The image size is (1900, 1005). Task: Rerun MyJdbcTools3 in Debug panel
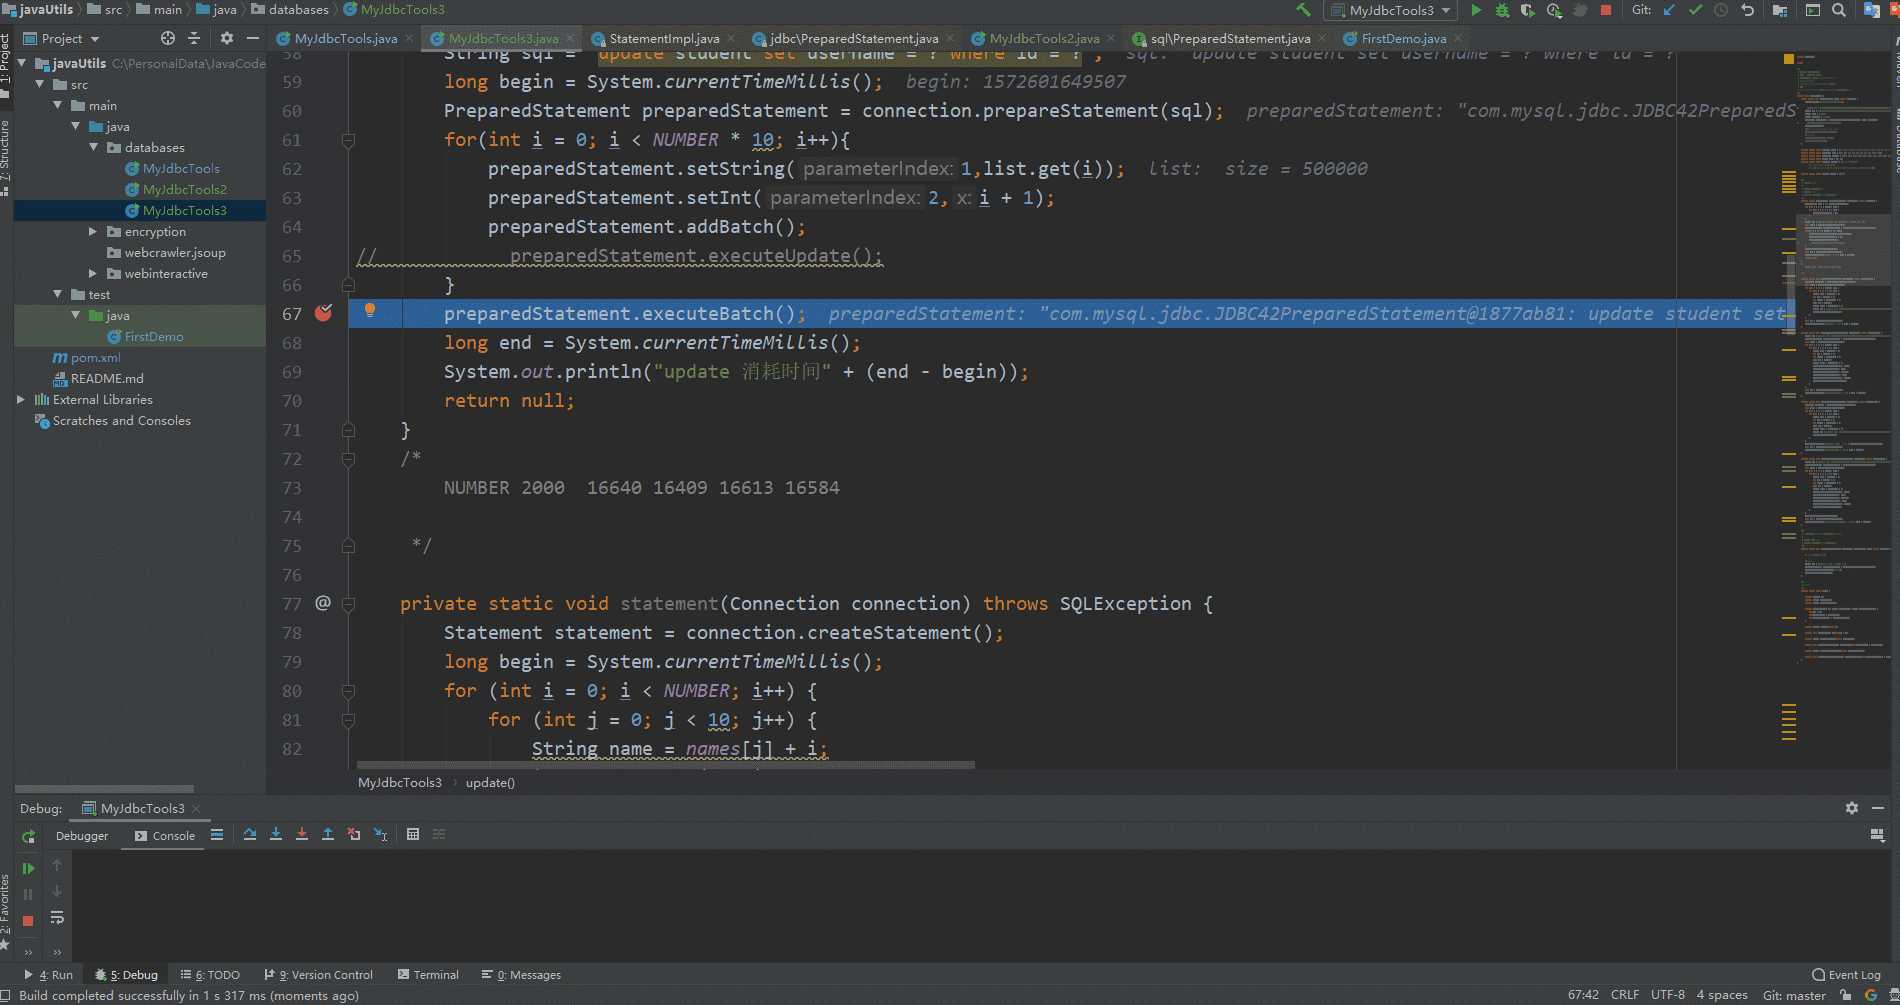pyautogui.click(x=28, y=836)
